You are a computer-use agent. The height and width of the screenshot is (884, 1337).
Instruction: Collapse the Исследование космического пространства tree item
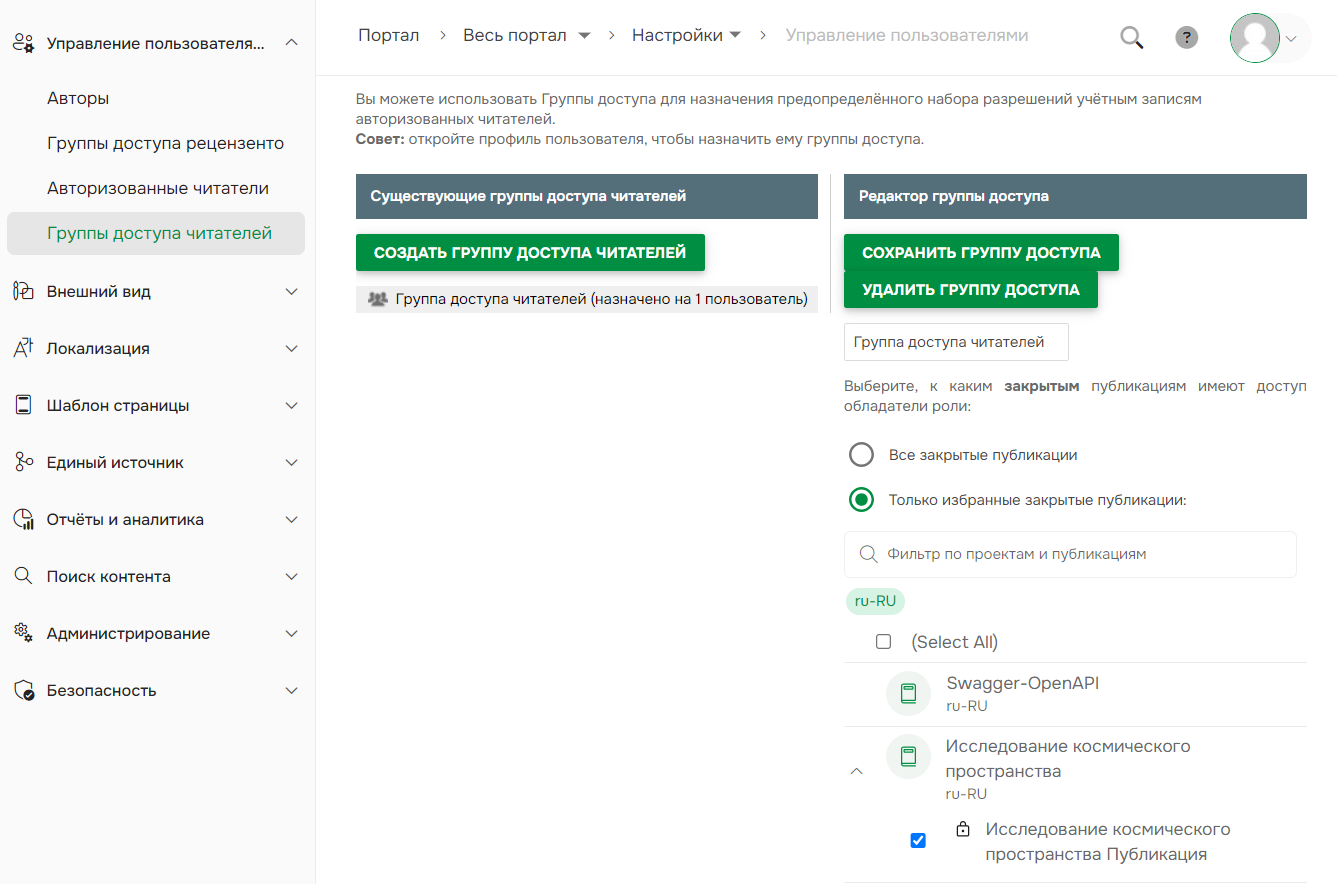pos(856,770)
